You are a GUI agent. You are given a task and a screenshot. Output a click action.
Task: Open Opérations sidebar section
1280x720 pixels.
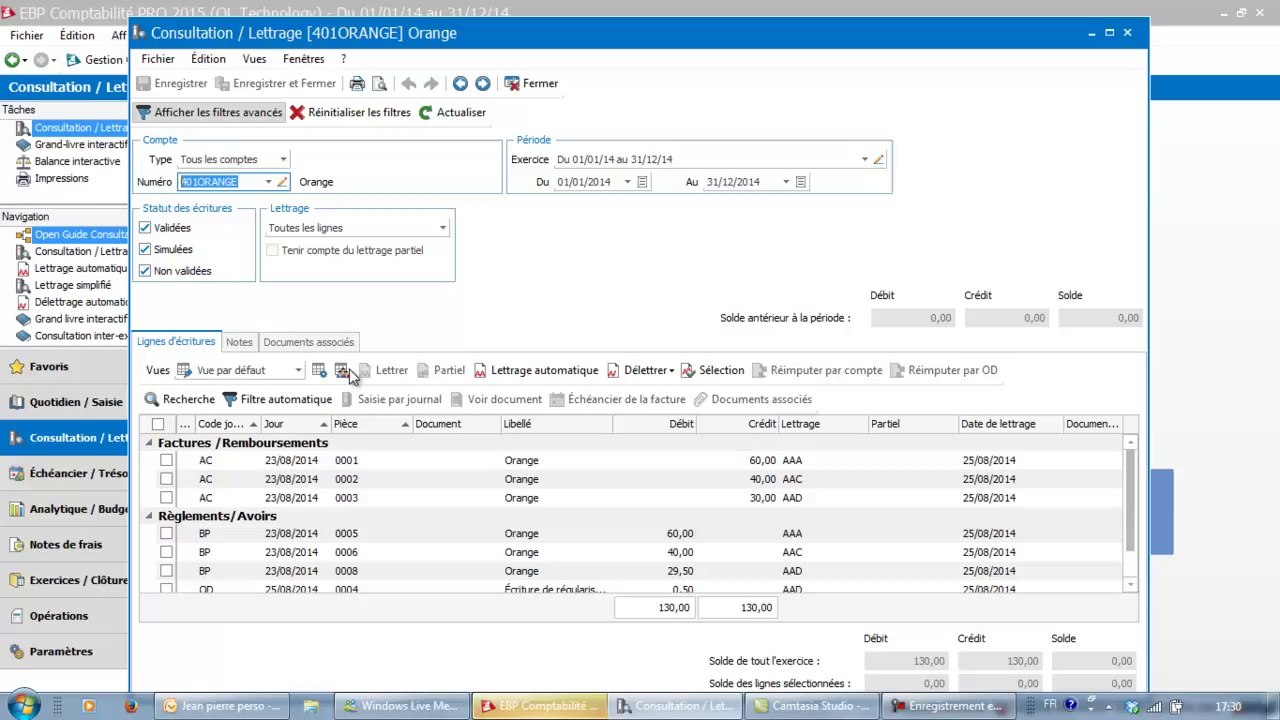[64, 616]
